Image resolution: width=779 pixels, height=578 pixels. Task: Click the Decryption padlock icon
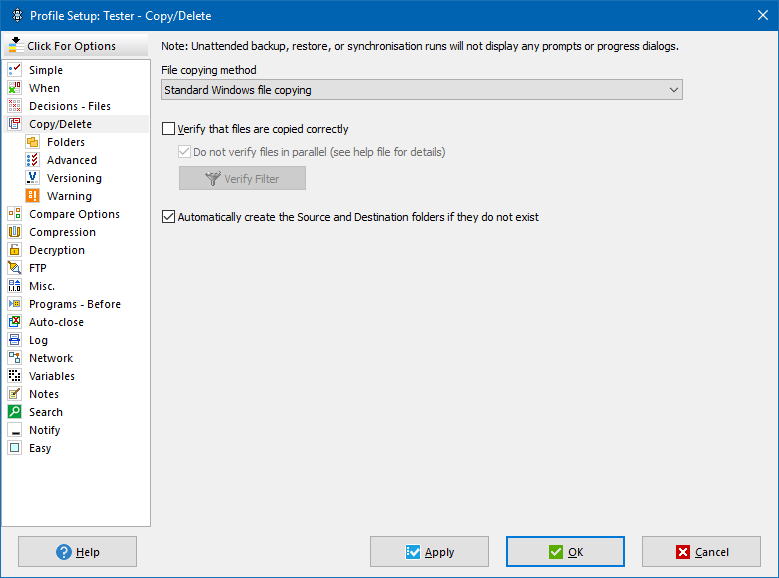(14, 250)
